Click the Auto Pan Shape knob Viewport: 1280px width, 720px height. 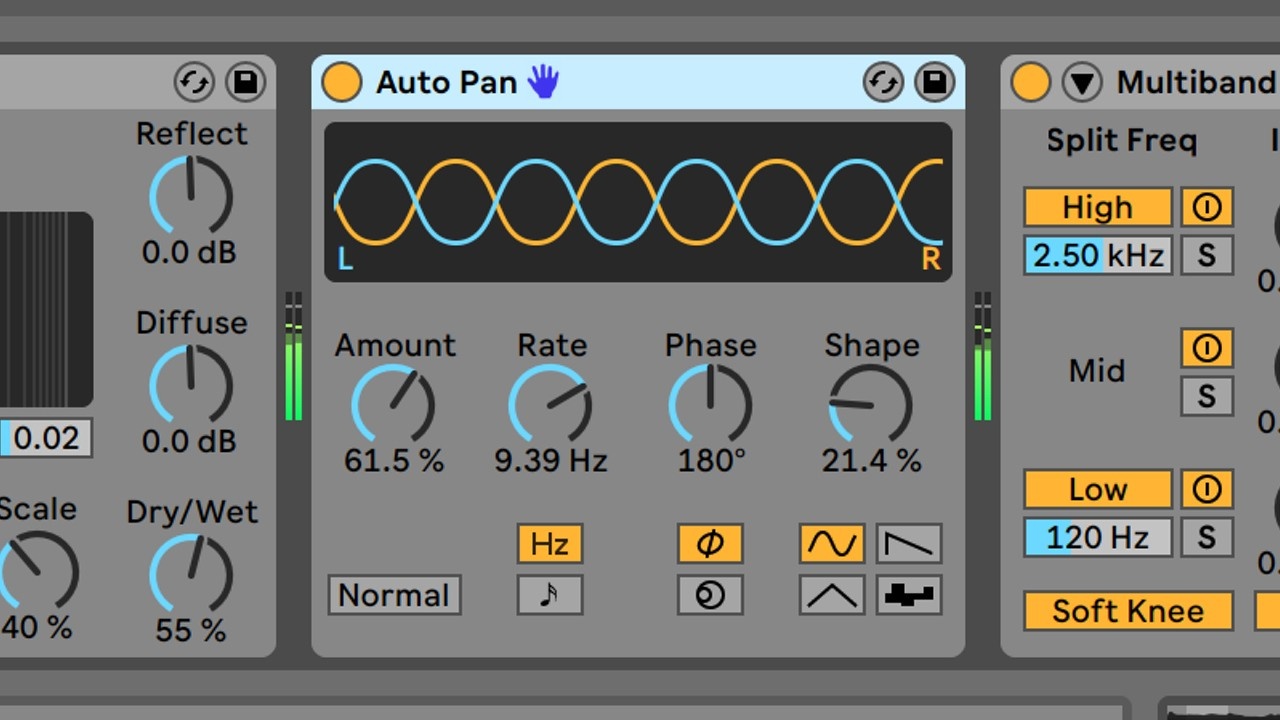(870, 405)
